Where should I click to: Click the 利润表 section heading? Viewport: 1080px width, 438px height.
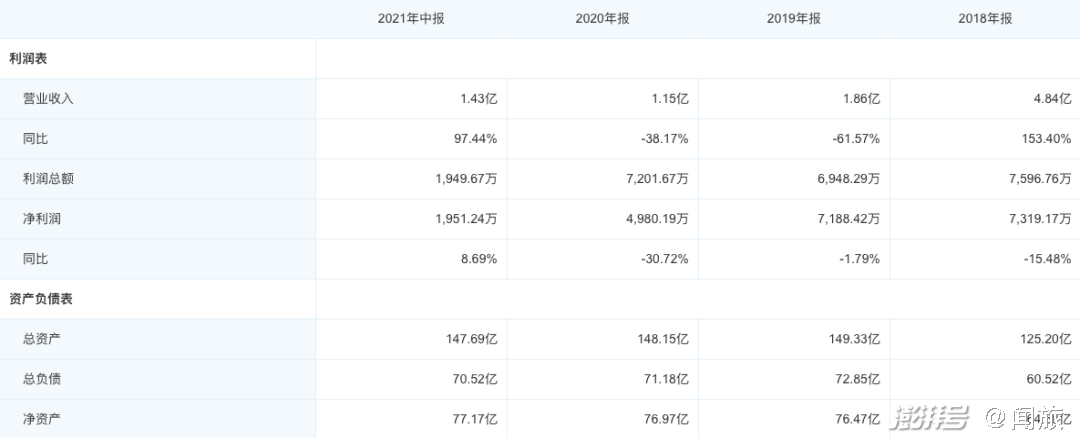pos(27,59)
